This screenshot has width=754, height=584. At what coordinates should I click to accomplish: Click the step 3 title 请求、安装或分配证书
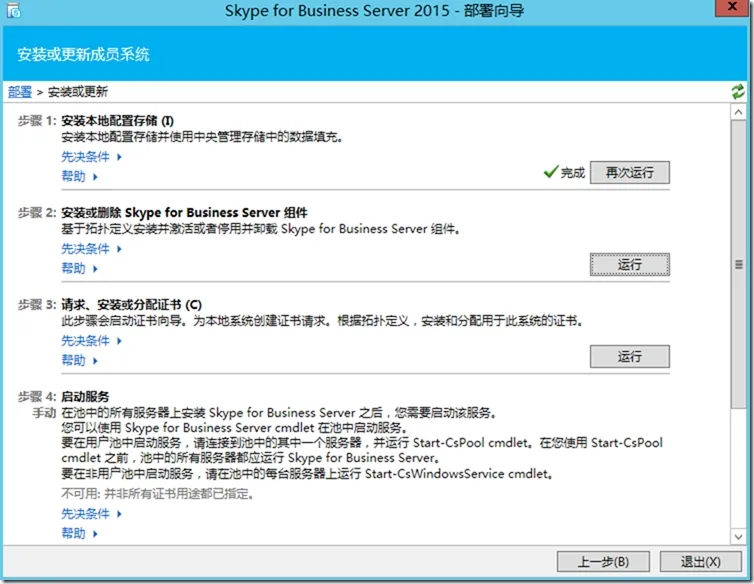pyautogui.click(x=131, y=305)
